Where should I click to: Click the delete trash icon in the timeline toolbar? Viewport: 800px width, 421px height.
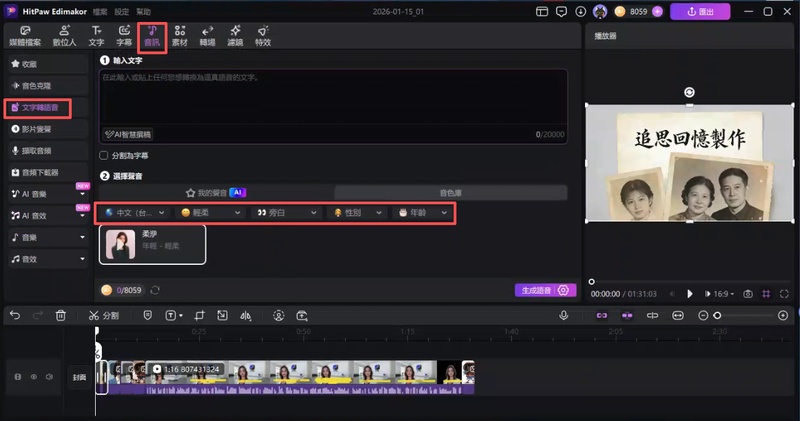pos(61,315)
